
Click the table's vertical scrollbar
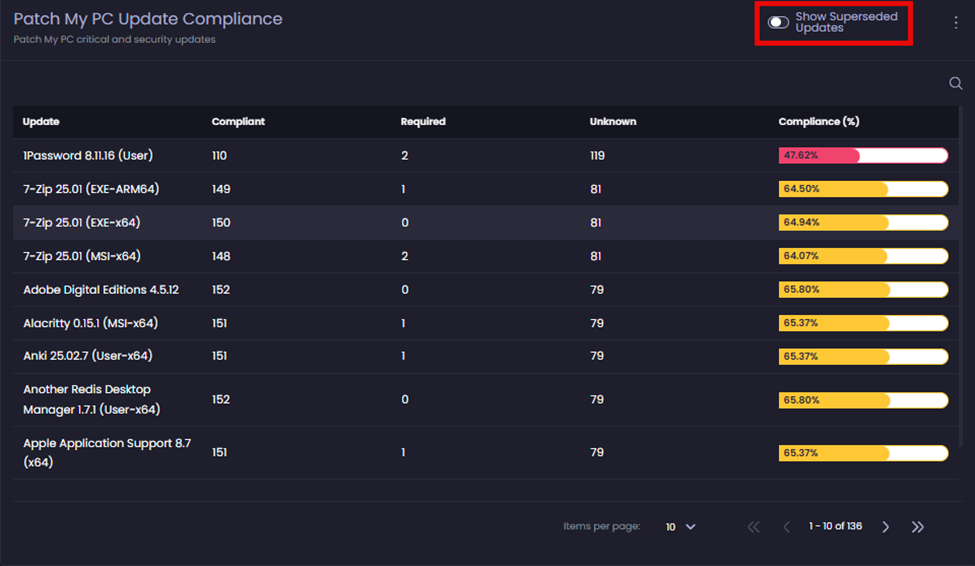coord(961,277)
